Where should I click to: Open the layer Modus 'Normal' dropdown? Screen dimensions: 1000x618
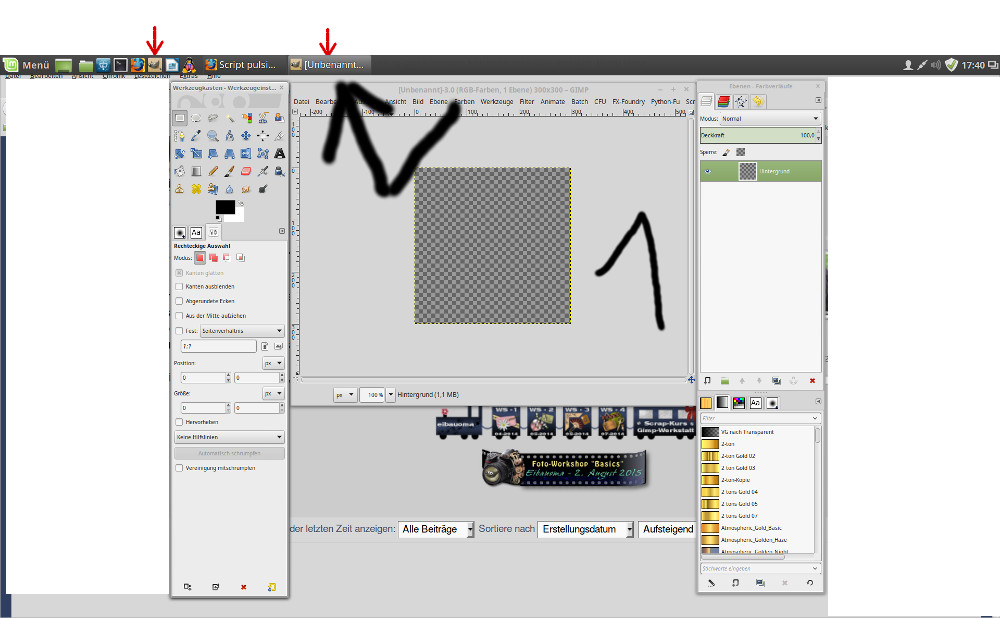click(770, 119)
